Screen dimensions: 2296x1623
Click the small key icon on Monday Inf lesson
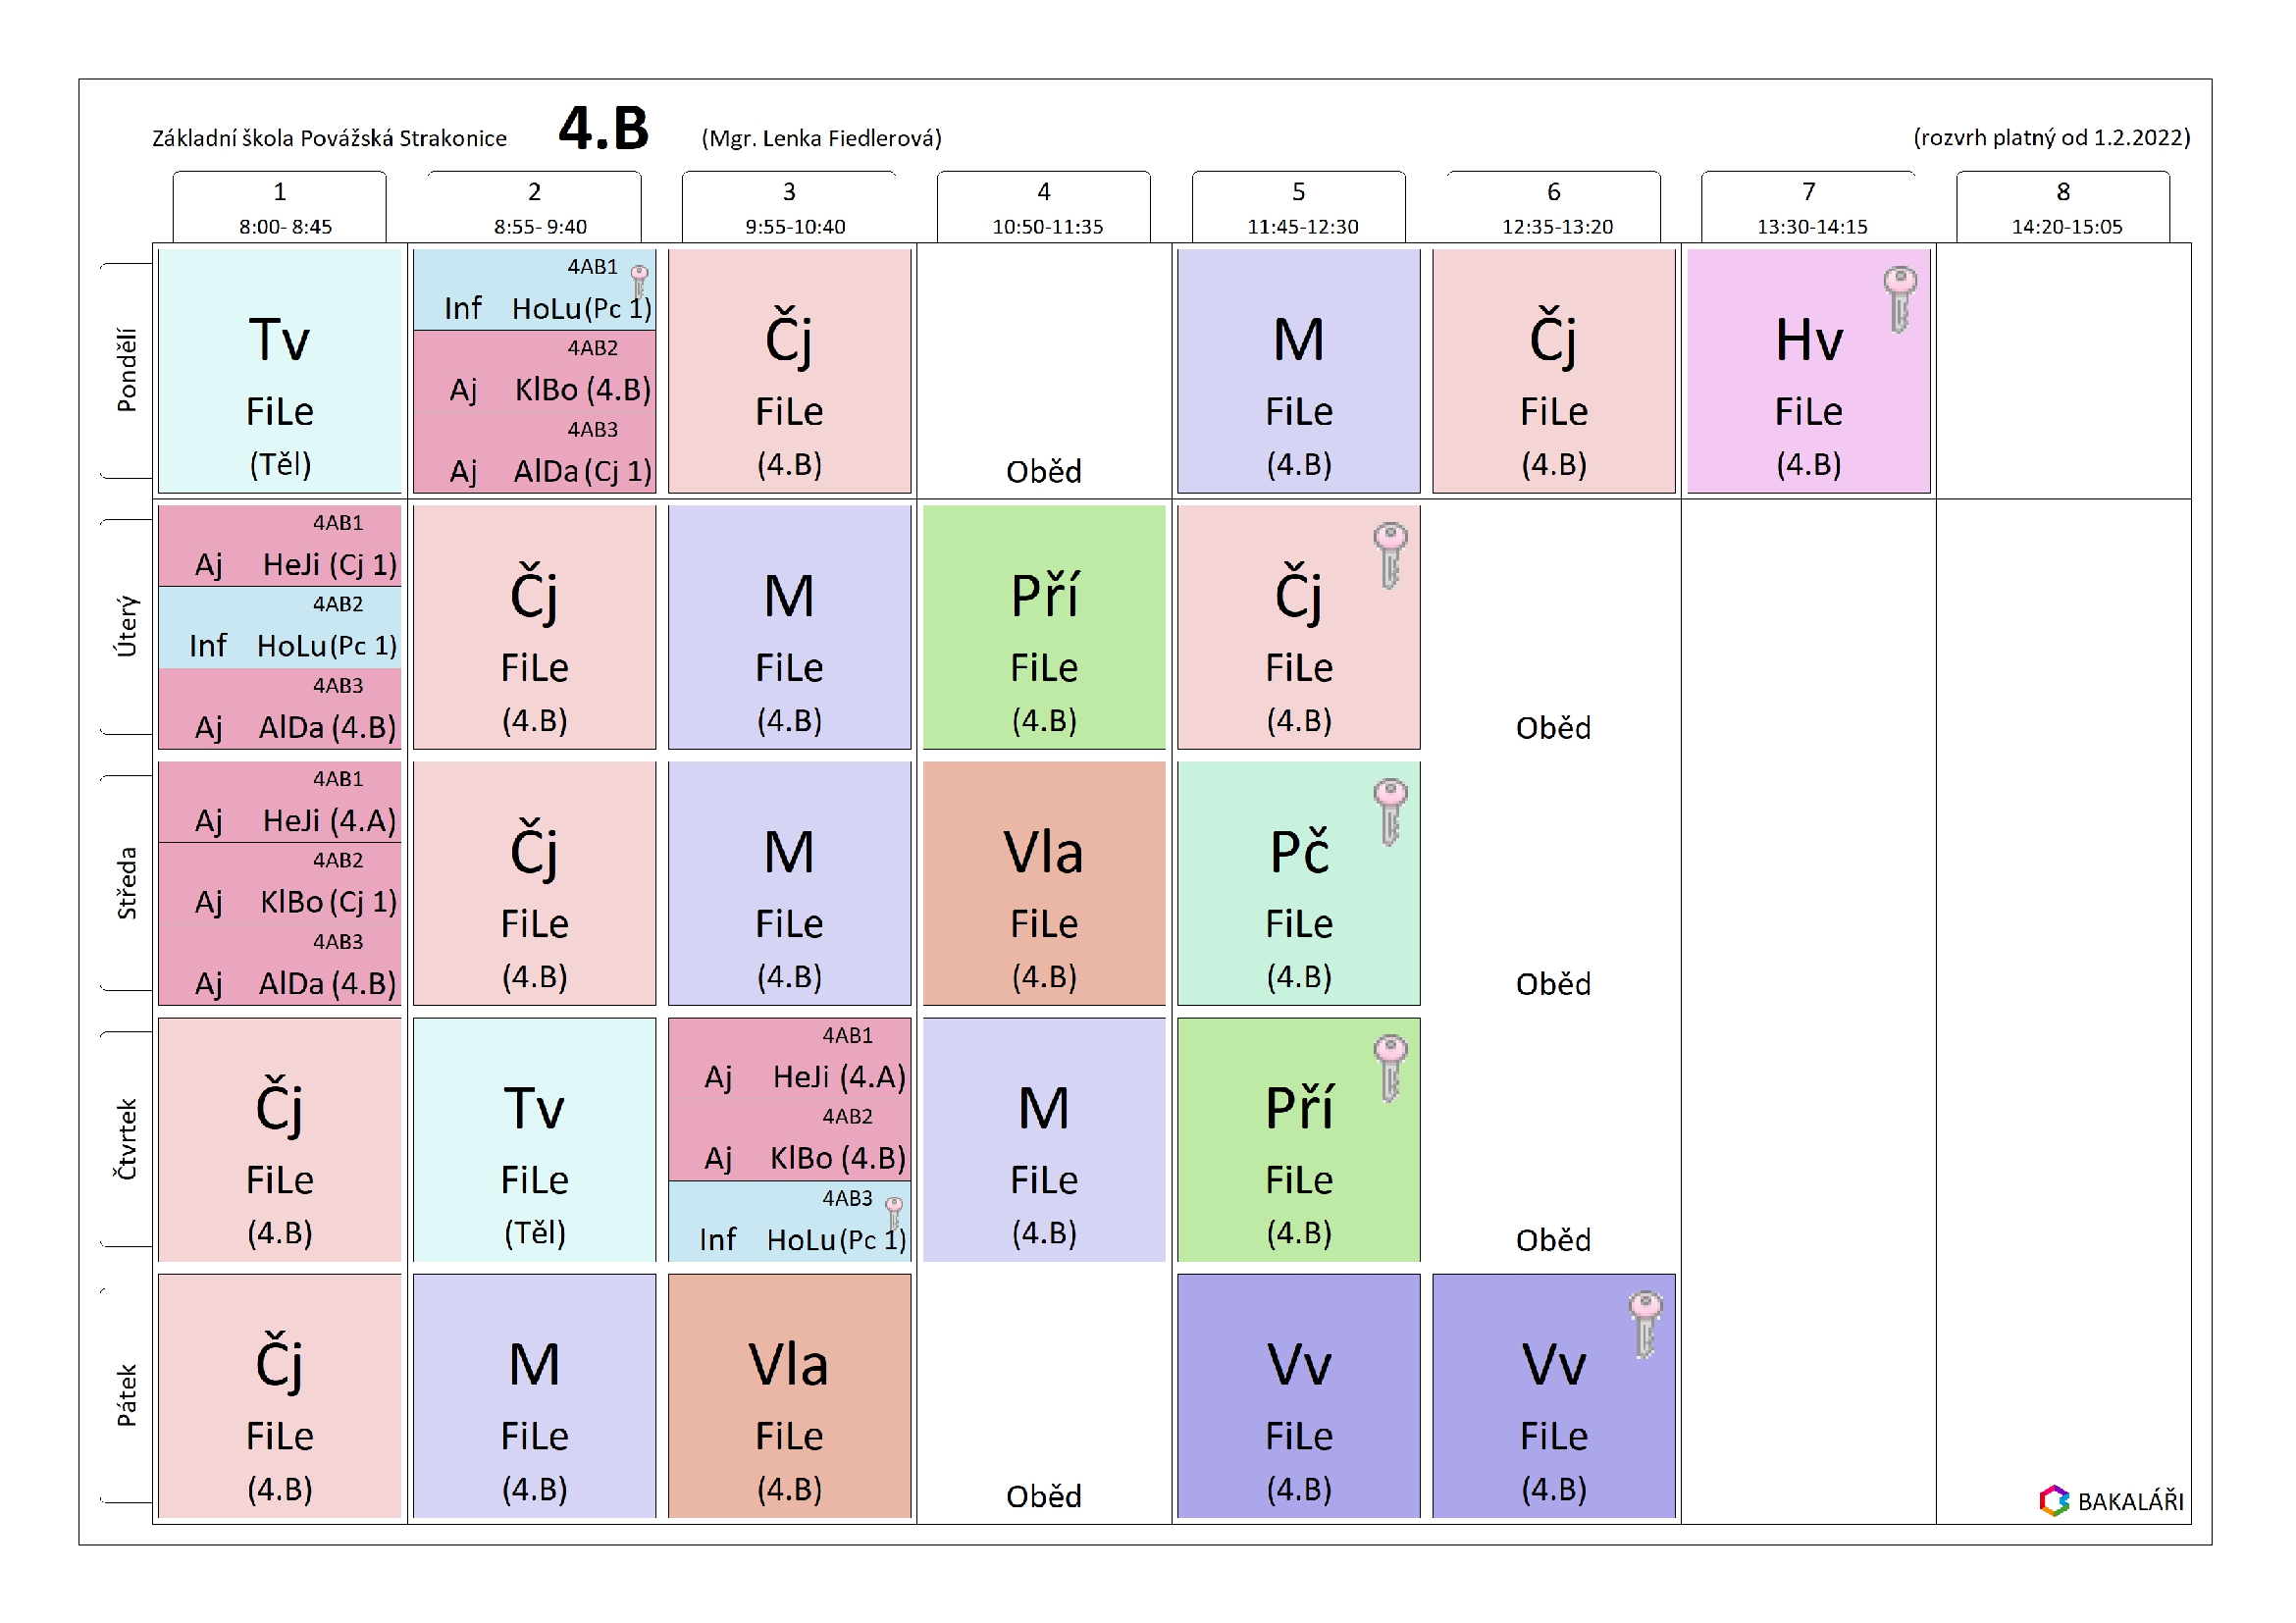pyautogui.click(x=639, y=281)
